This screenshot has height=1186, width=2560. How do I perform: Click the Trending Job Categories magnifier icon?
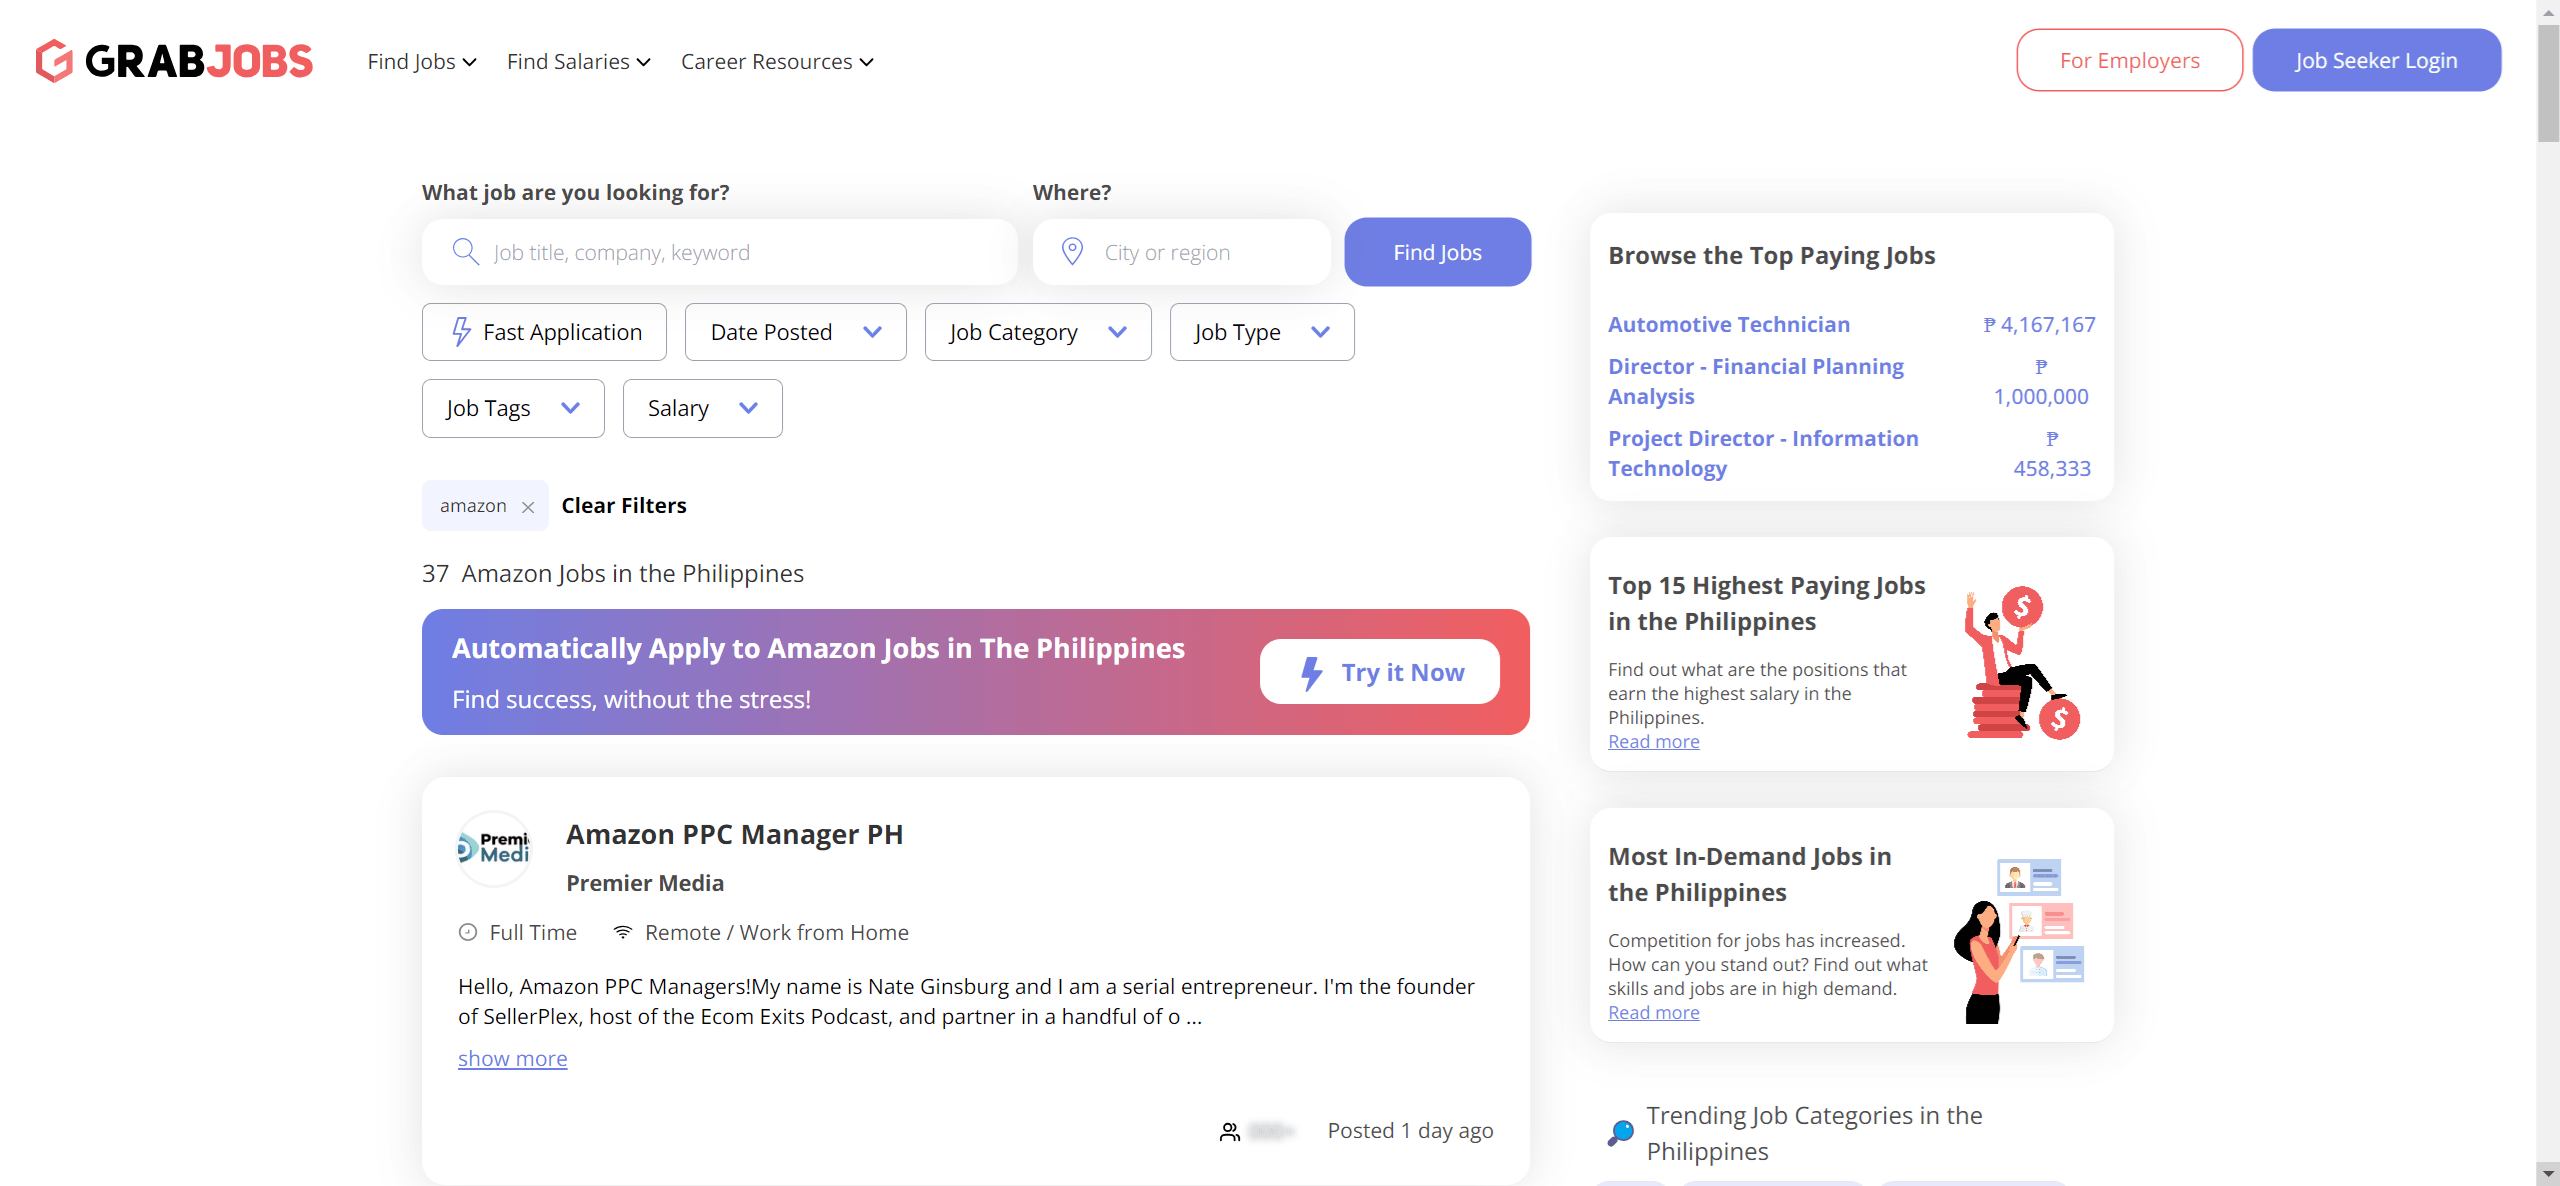point(1621,1132)
